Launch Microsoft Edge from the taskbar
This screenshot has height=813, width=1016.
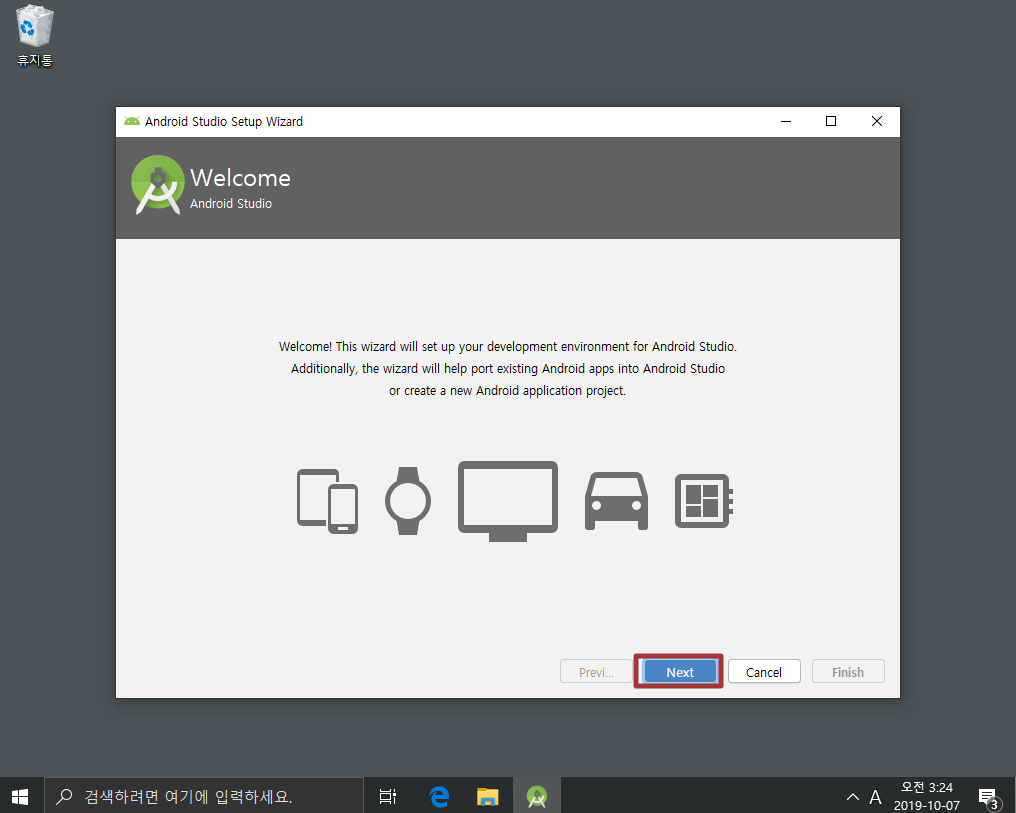[439, 796]
